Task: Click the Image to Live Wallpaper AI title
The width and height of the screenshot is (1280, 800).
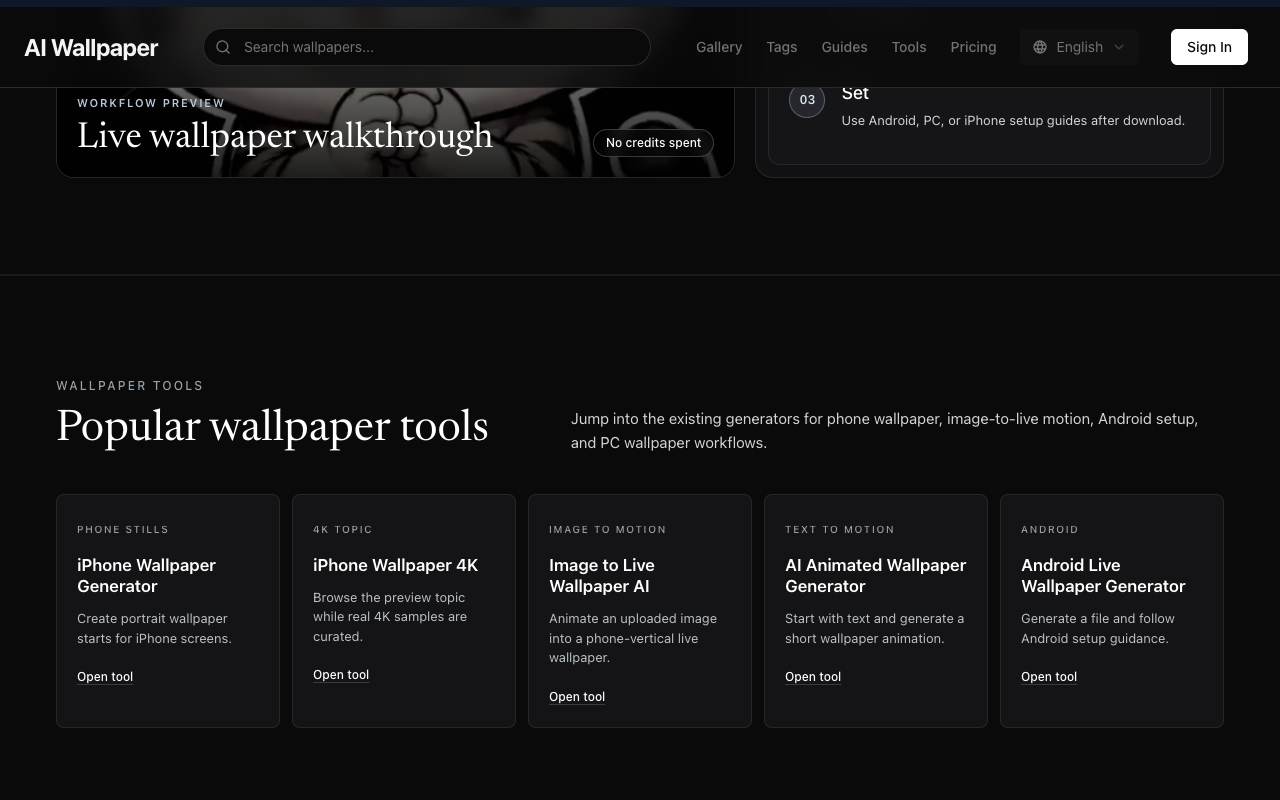Action: (x=602, y=576)
